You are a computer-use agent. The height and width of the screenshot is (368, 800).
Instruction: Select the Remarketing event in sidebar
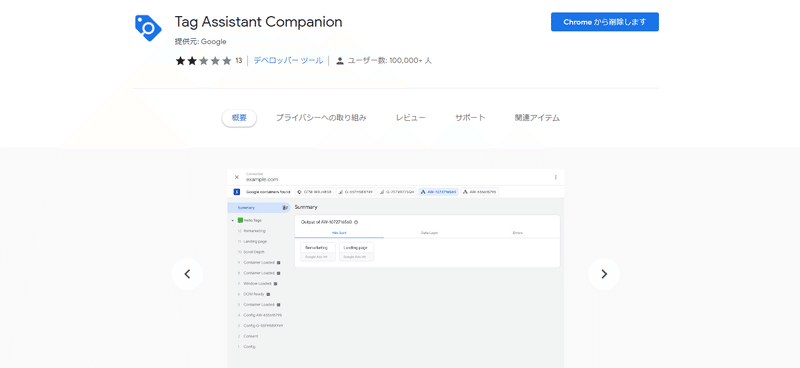point(254,231)
